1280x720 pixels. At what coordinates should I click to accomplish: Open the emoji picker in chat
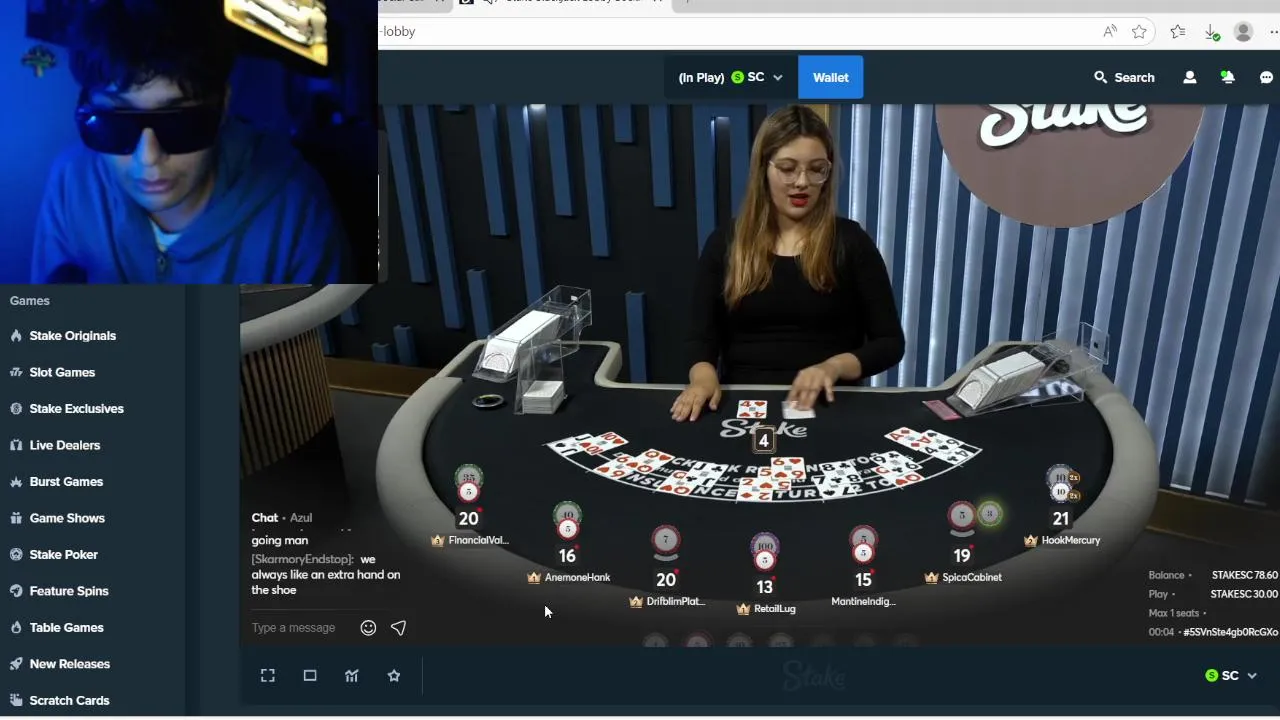pyautogui.click(x=368, y=628)
